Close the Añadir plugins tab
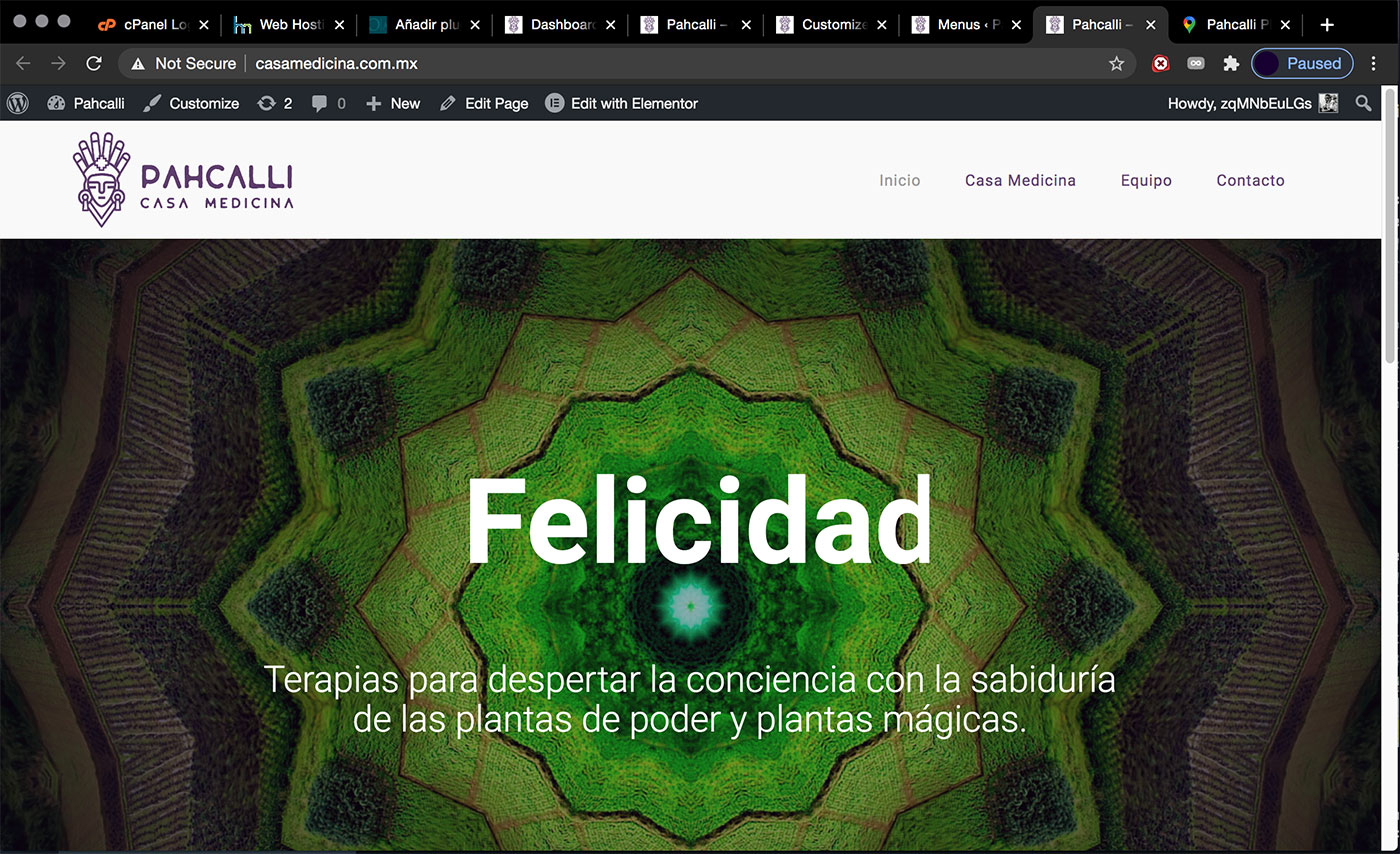The width and height of the screenshot is (1400, 854). [x=475, y=25]
